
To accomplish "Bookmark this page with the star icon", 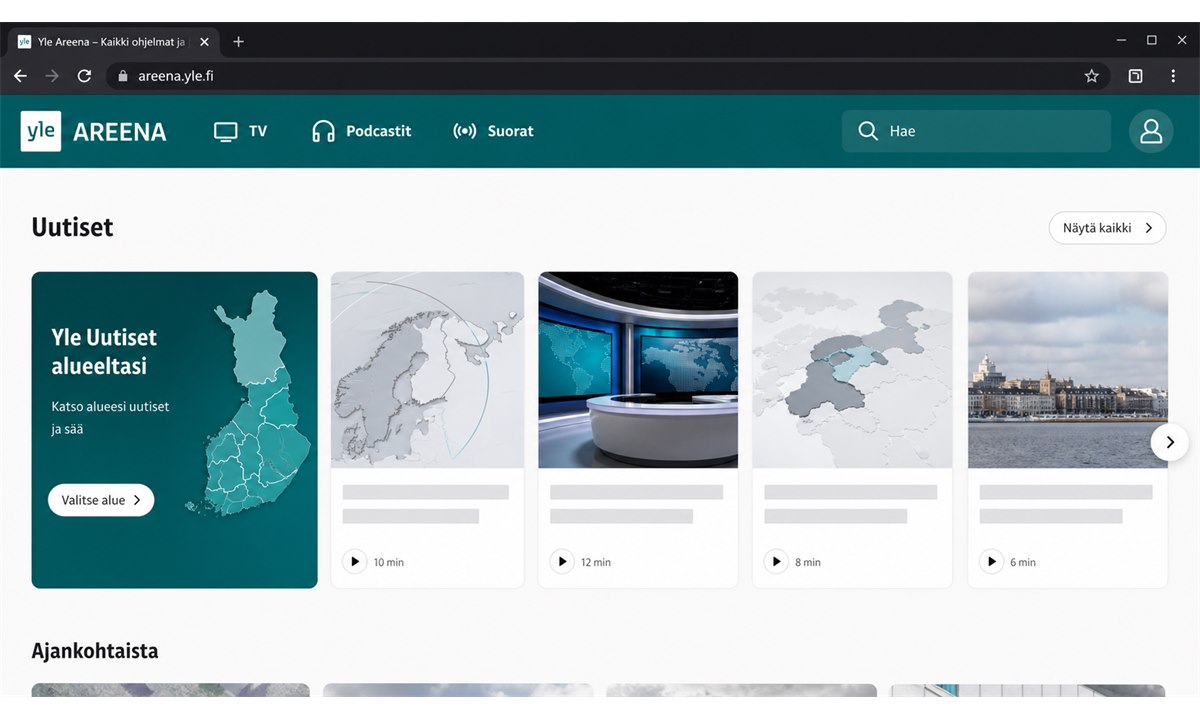I will [1091, 76].
